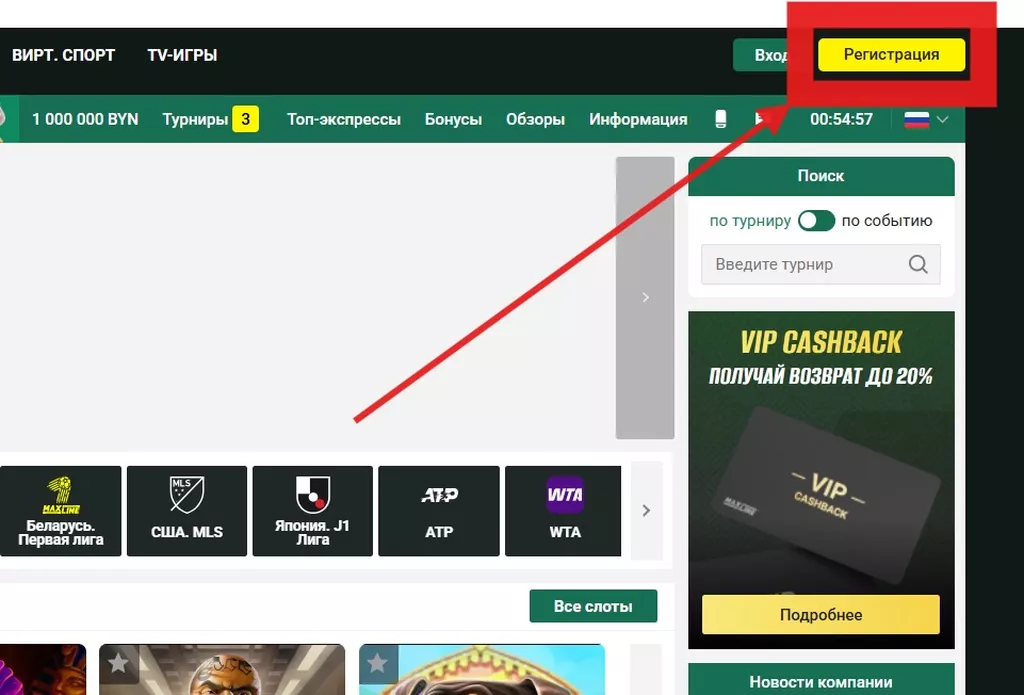Open the Russian flag language dropdown
This screenshot has width=1024, height=695.
[926, 120]
